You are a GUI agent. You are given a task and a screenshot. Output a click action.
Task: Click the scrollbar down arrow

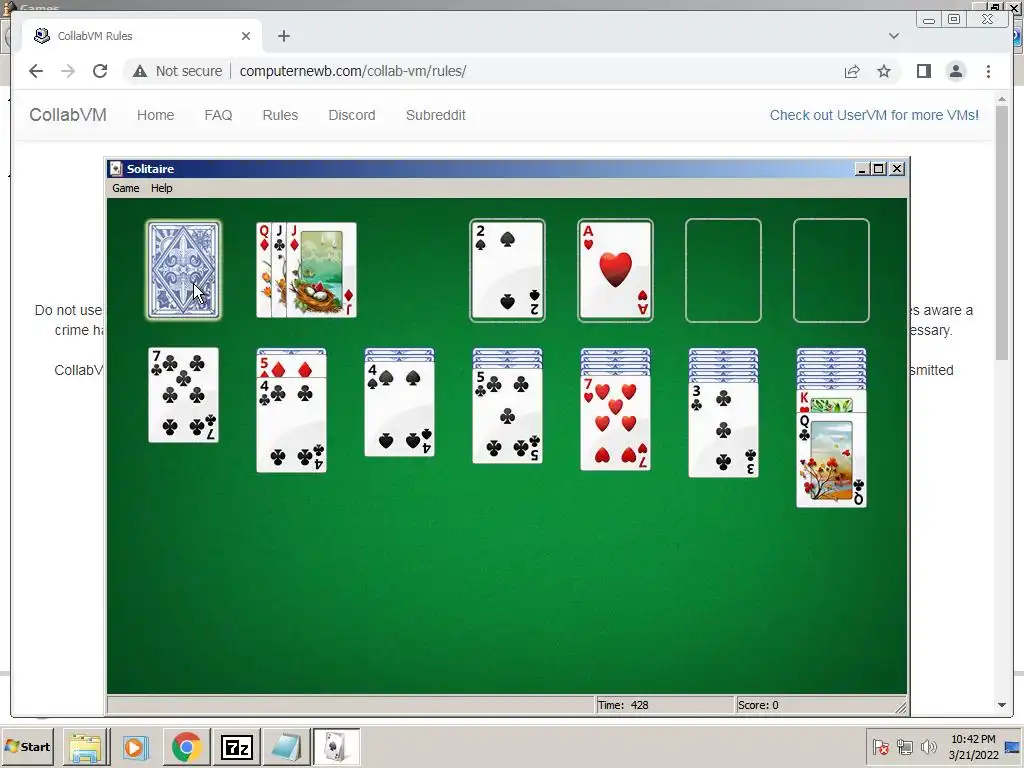point(1002,705)
